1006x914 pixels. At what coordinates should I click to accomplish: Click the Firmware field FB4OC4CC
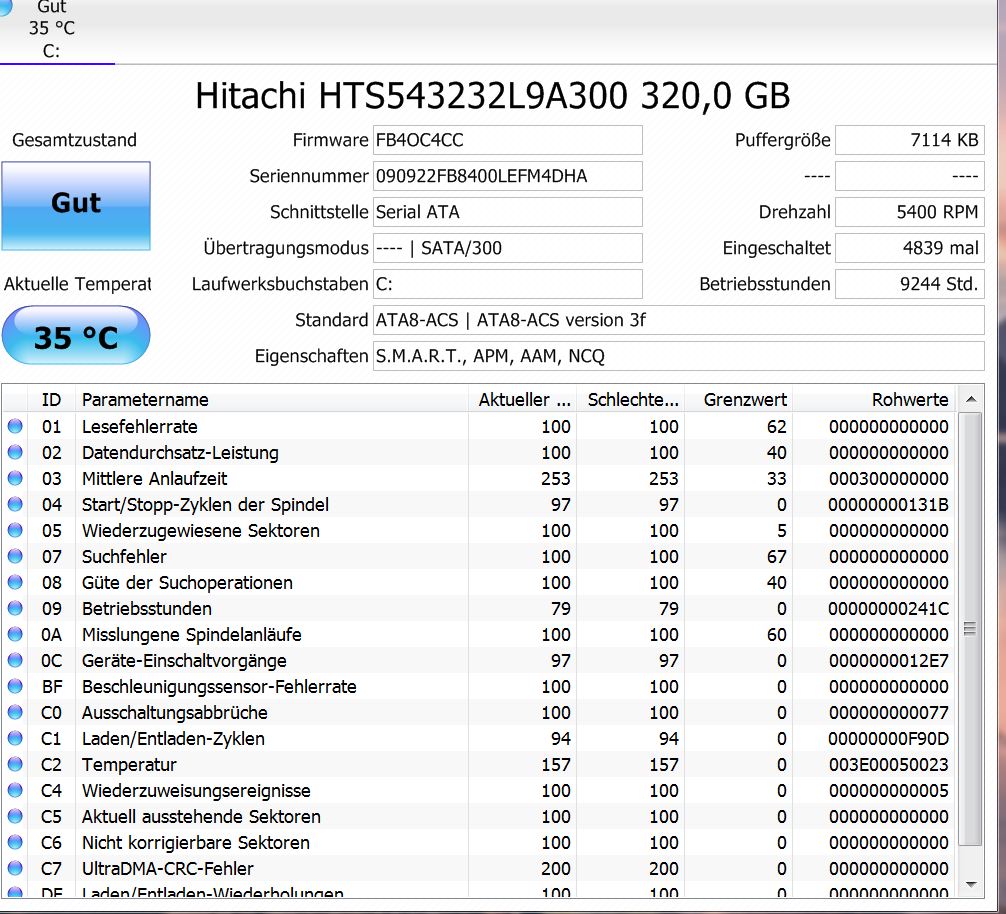[x=507, y=140]
